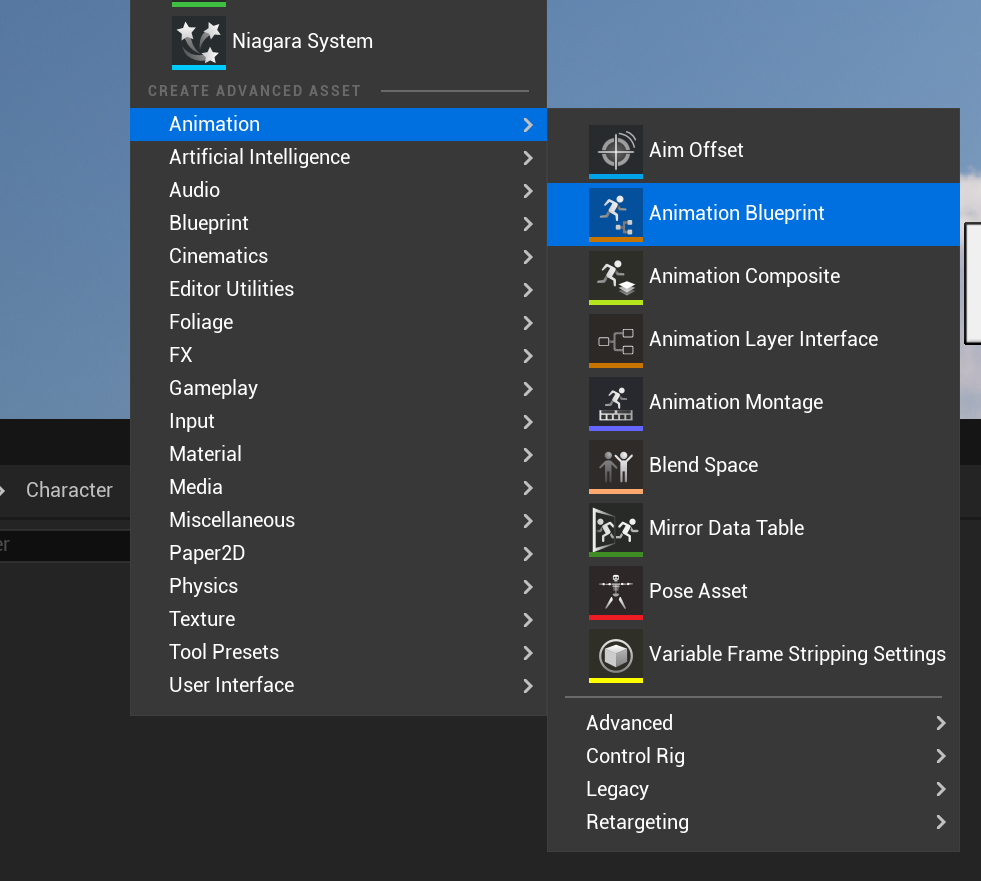The image size is (981, 881).
Task: Expand the Retargeting submenu arrow
Action: pos(941,822)
